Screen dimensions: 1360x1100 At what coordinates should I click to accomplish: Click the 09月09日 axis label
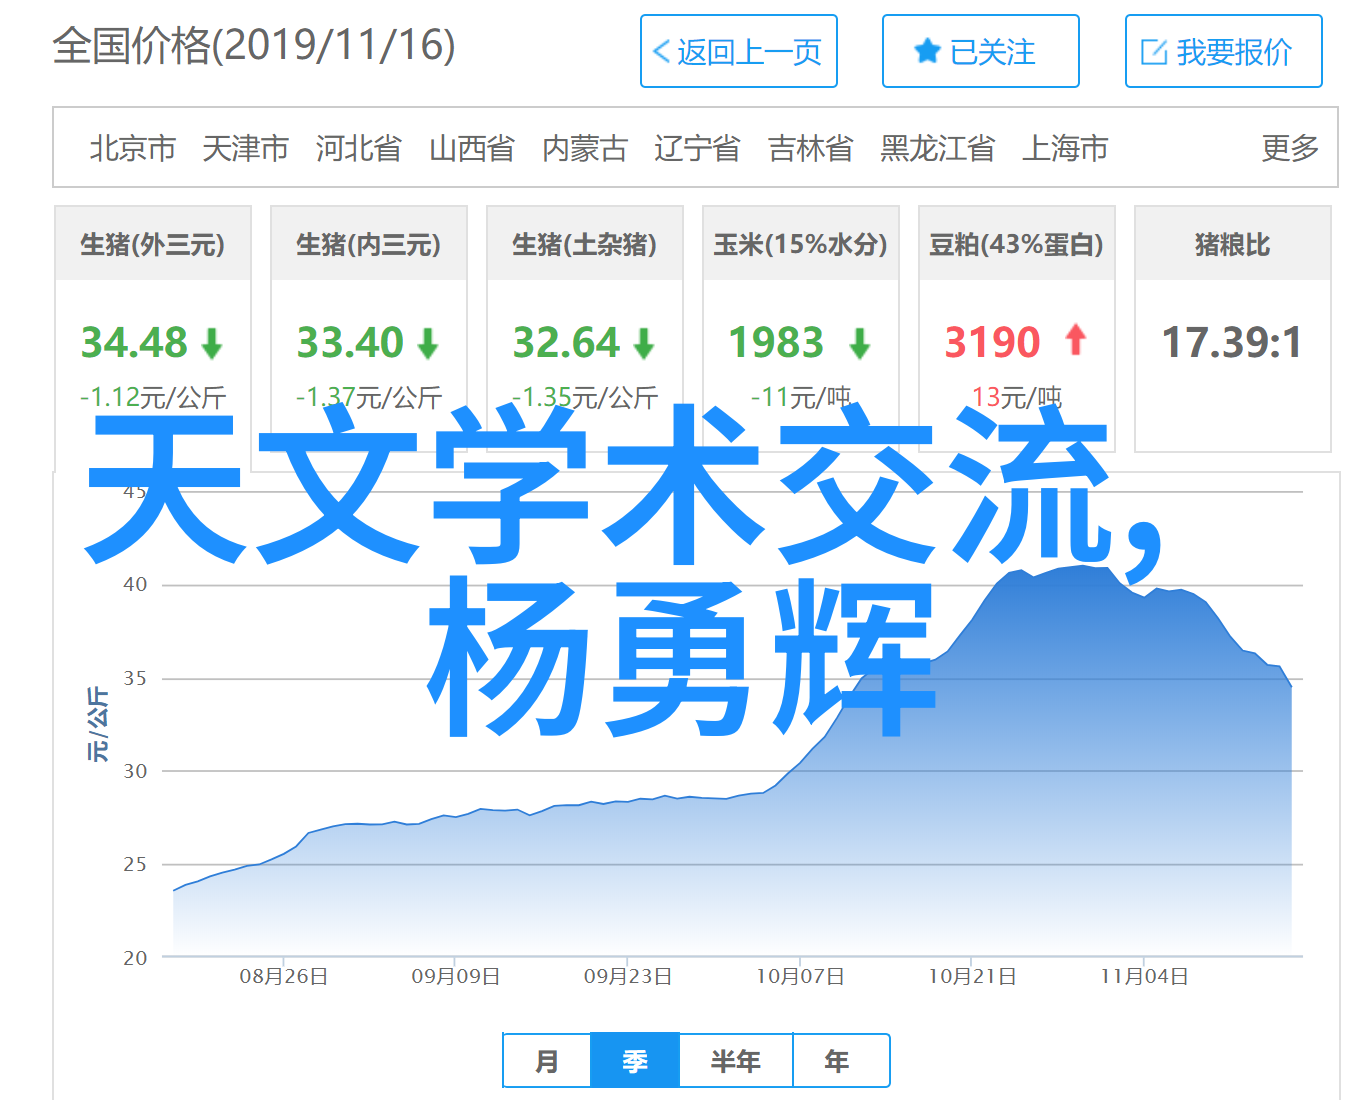pyautogui.click(x=456, y=976)
